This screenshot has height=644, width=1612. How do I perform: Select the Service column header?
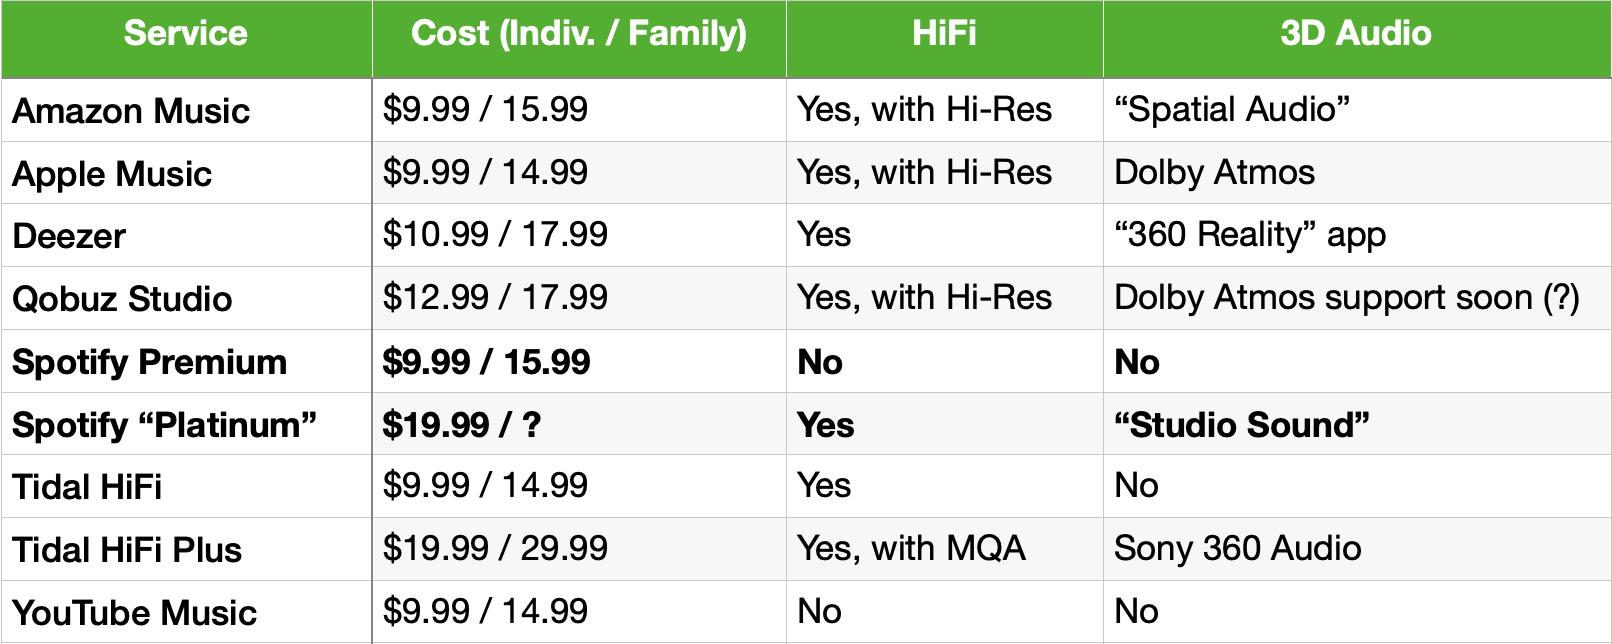(x=186, y=39)
